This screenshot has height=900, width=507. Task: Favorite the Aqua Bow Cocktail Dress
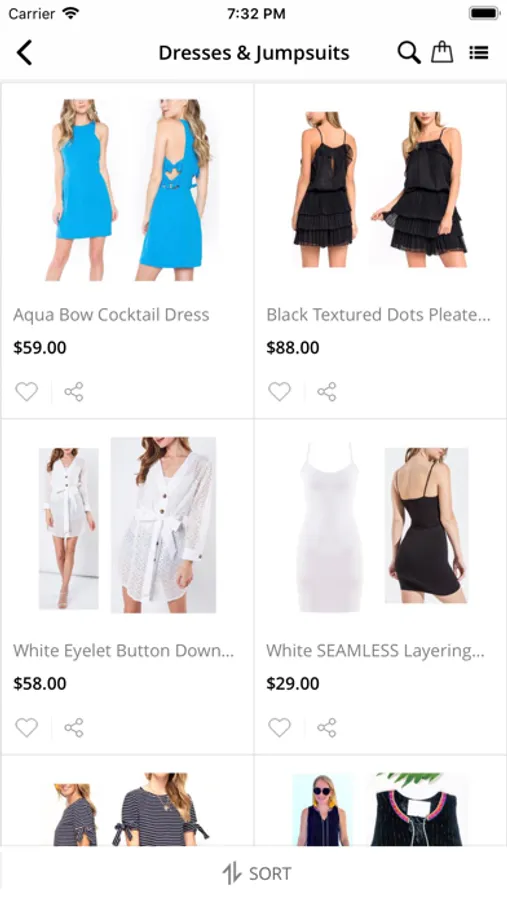pyautogui.click(x=26, y=391)
